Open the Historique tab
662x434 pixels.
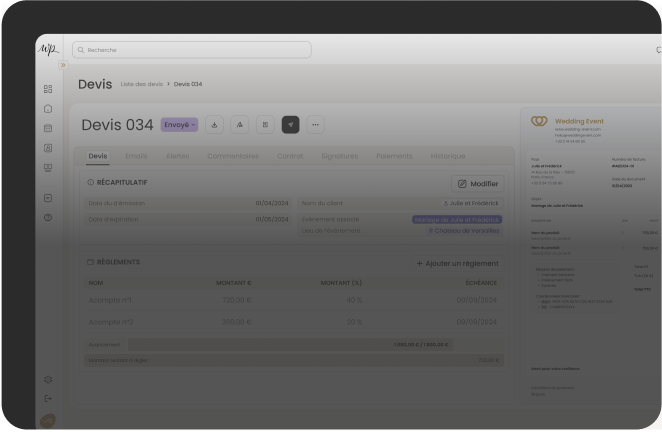[x=448, y=156]
